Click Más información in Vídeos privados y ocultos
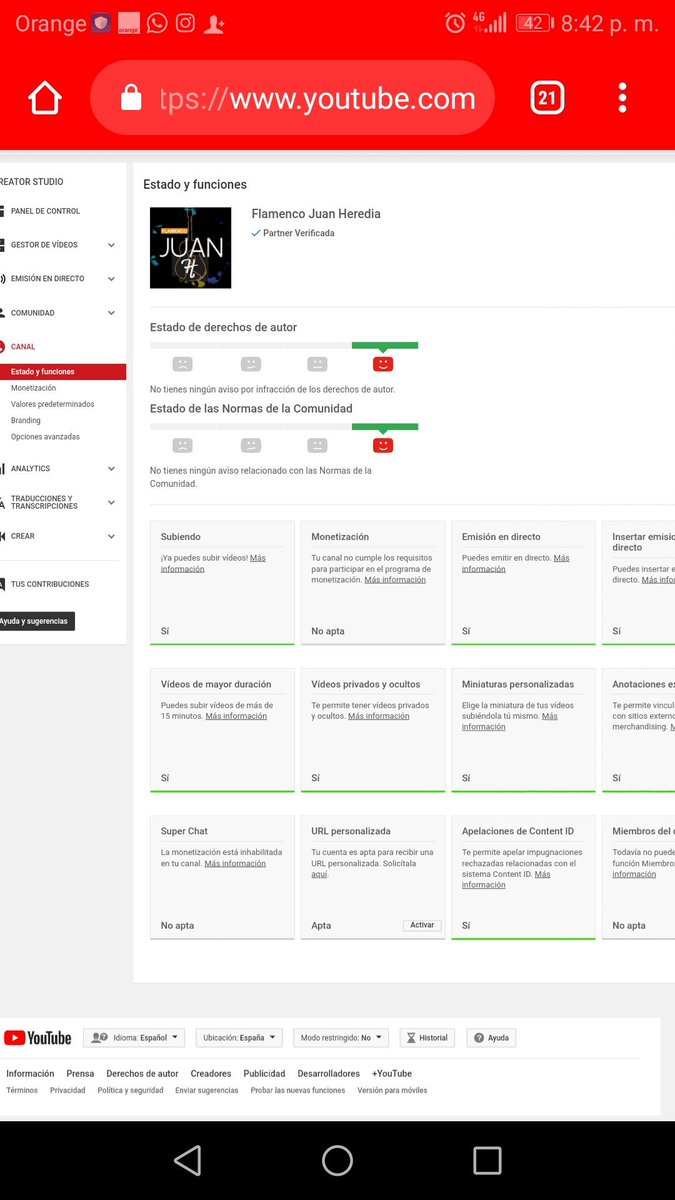 (378, 716)
